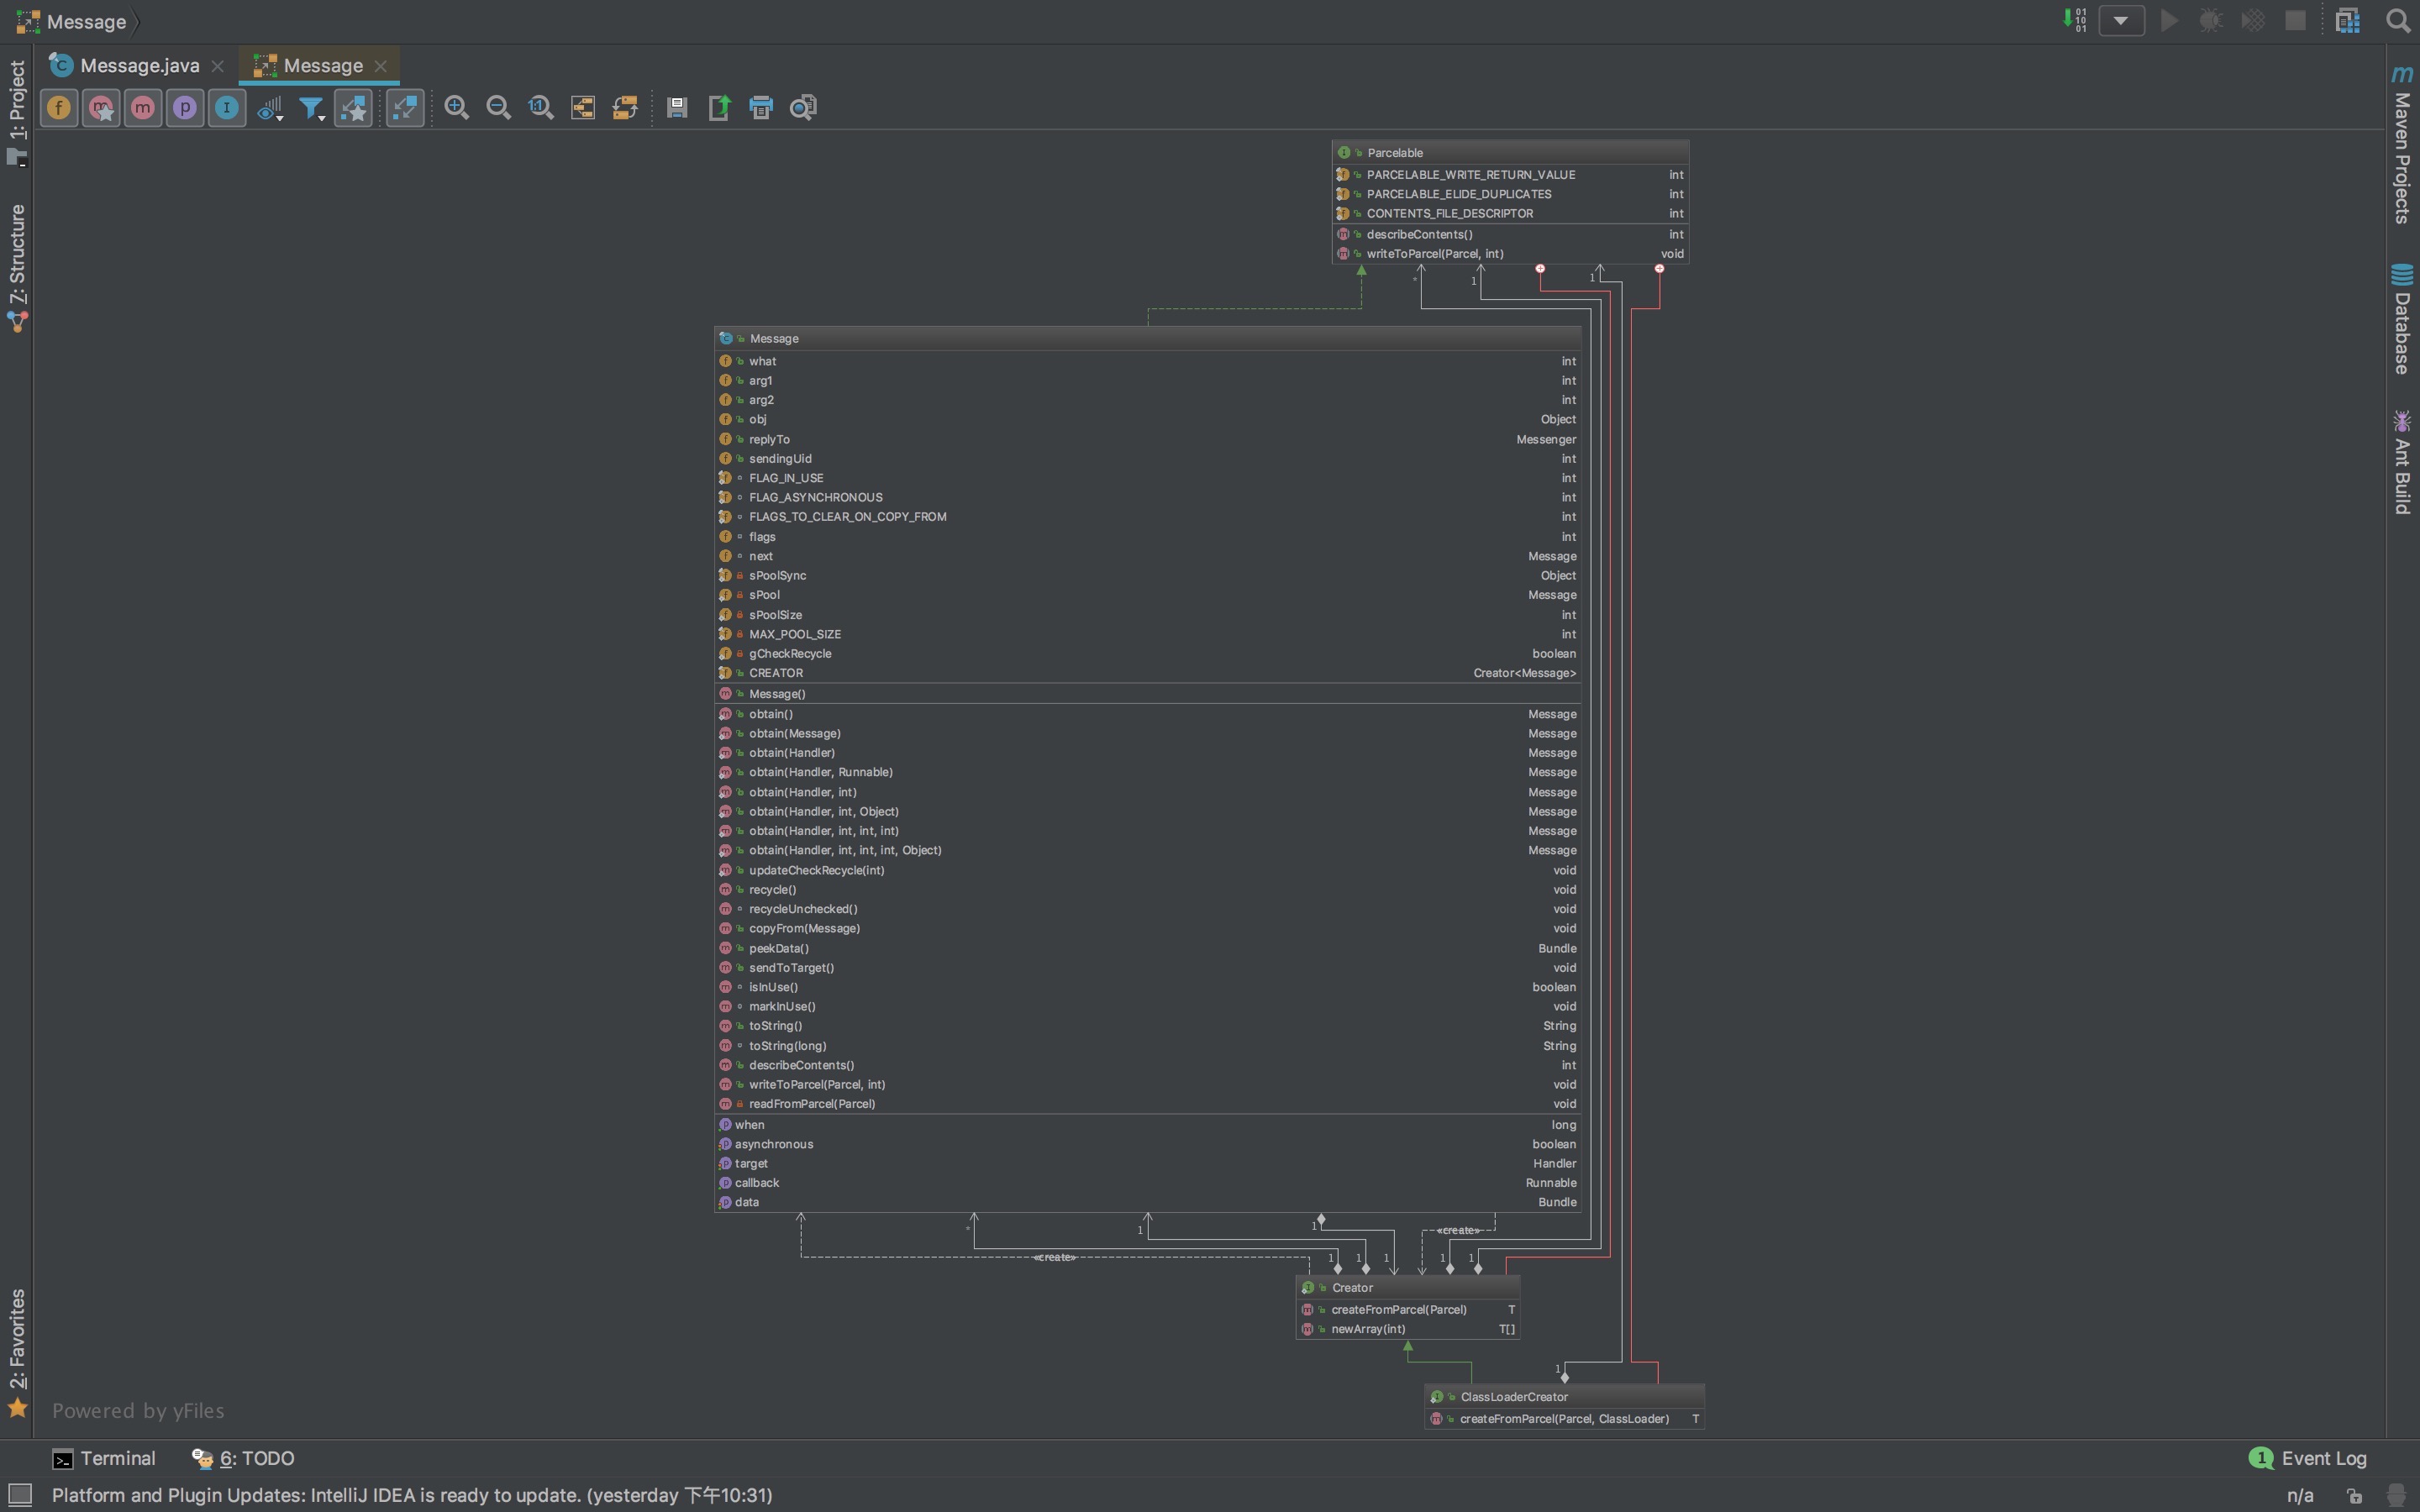Click the Zoom In icon
The height and width of the screenshot is (1512, 2420).
(457, 108)
